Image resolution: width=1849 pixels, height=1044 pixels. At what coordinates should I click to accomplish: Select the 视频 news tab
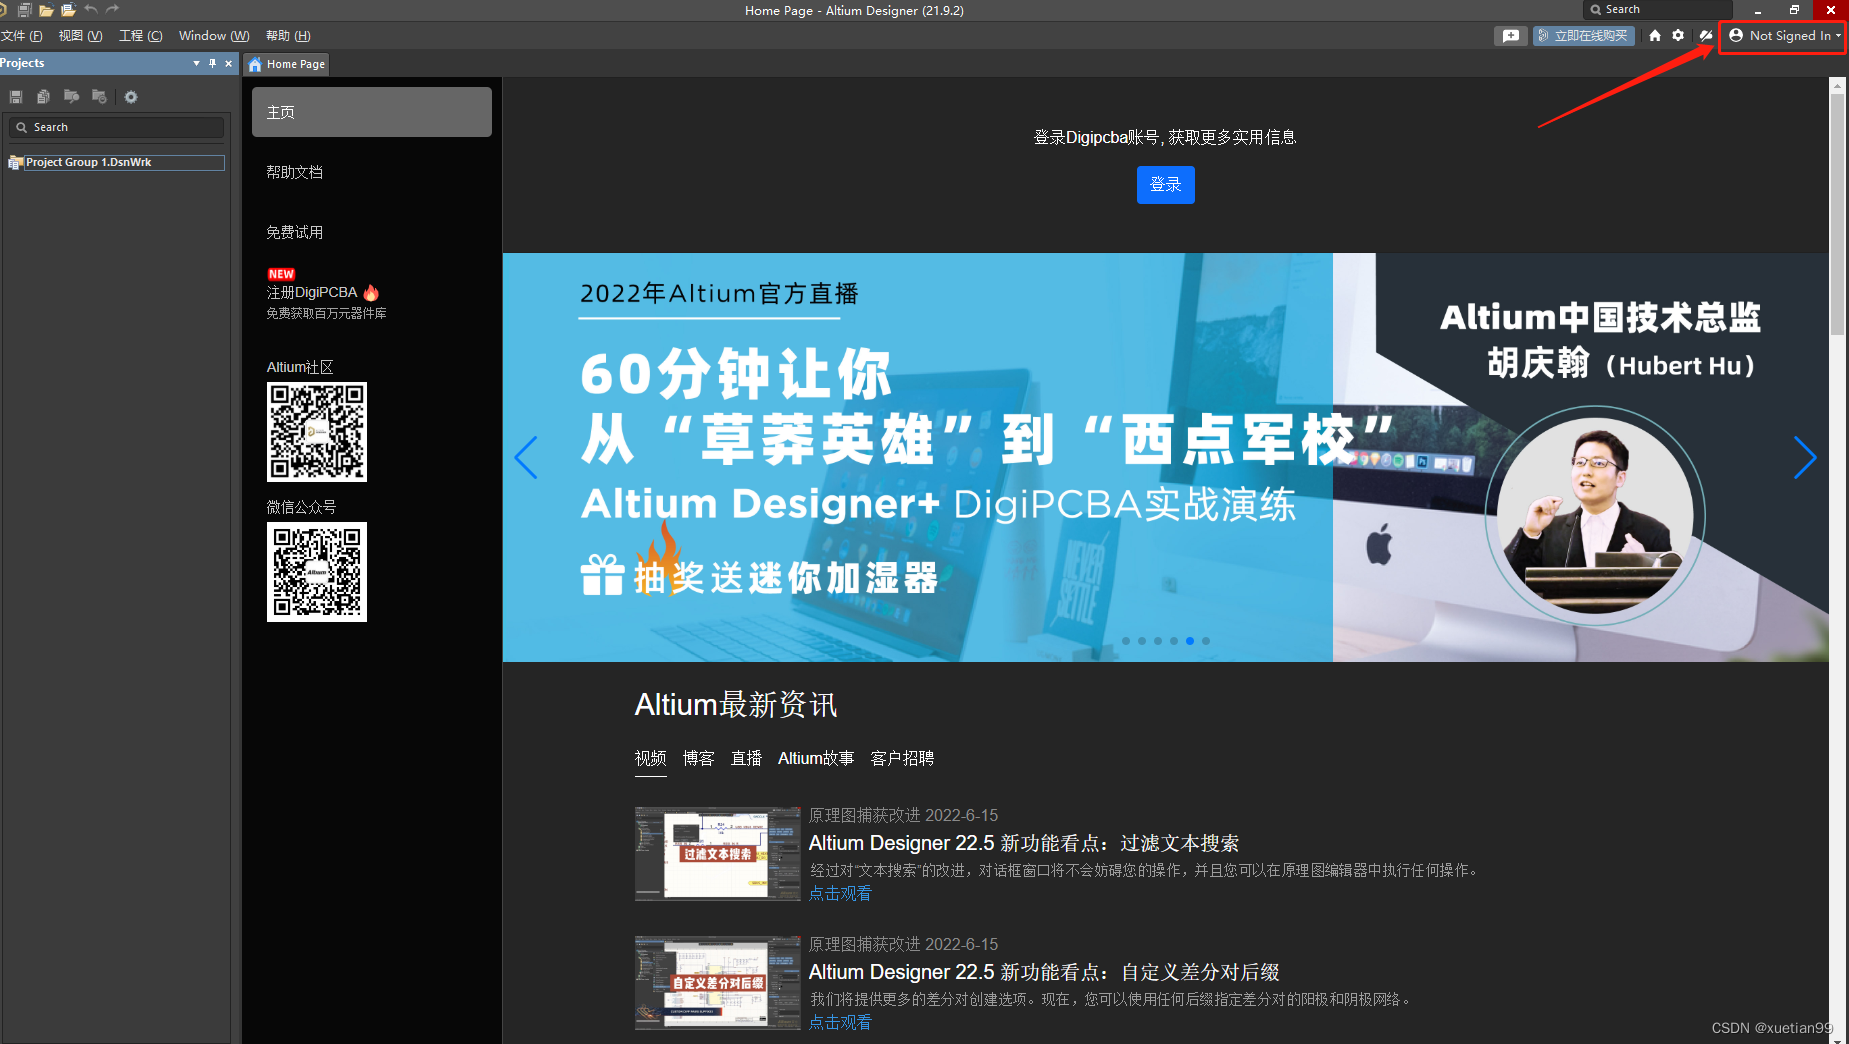click(x=651, y=758)
